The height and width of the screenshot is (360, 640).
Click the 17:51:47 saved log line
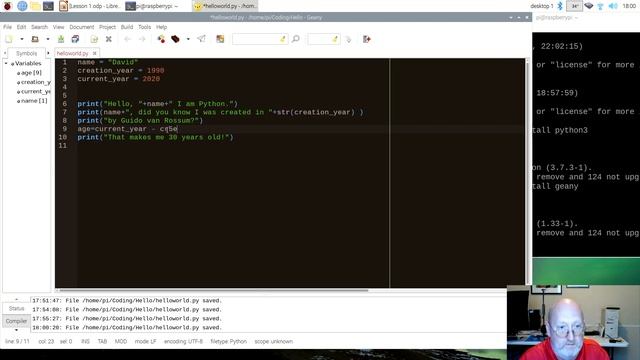coord(127,300)
